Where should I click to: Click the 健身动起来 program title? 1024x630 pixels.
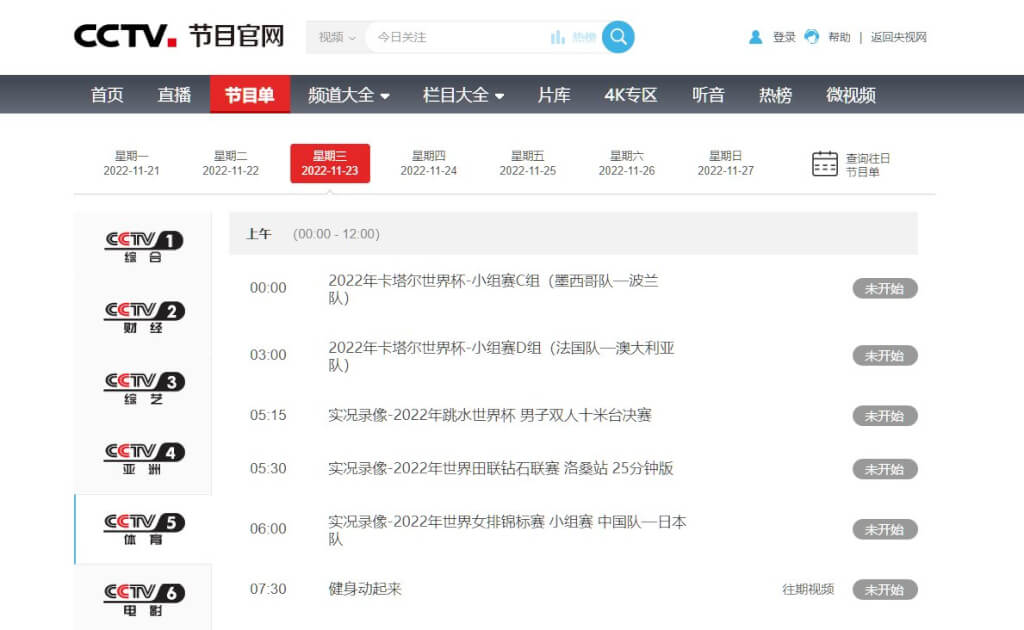tap(364, 589)
